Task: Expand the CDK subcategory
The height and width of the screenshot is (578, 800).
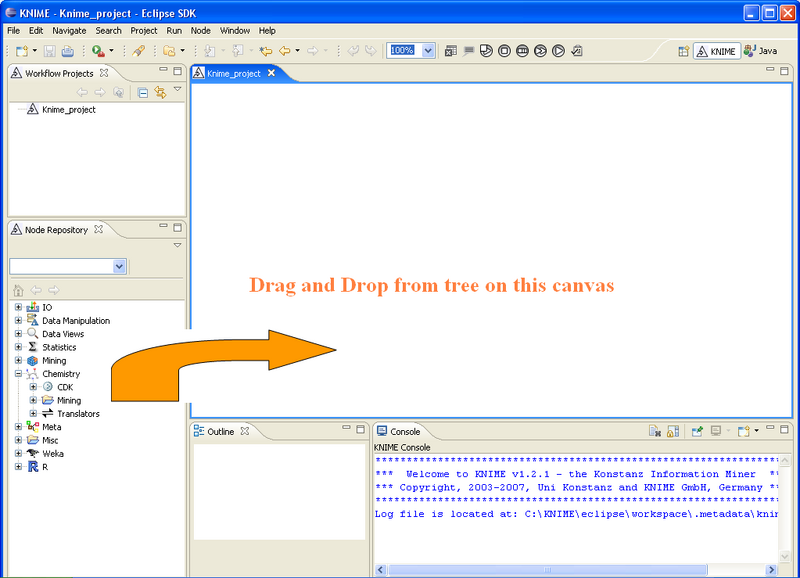Action: click(33, 387)
